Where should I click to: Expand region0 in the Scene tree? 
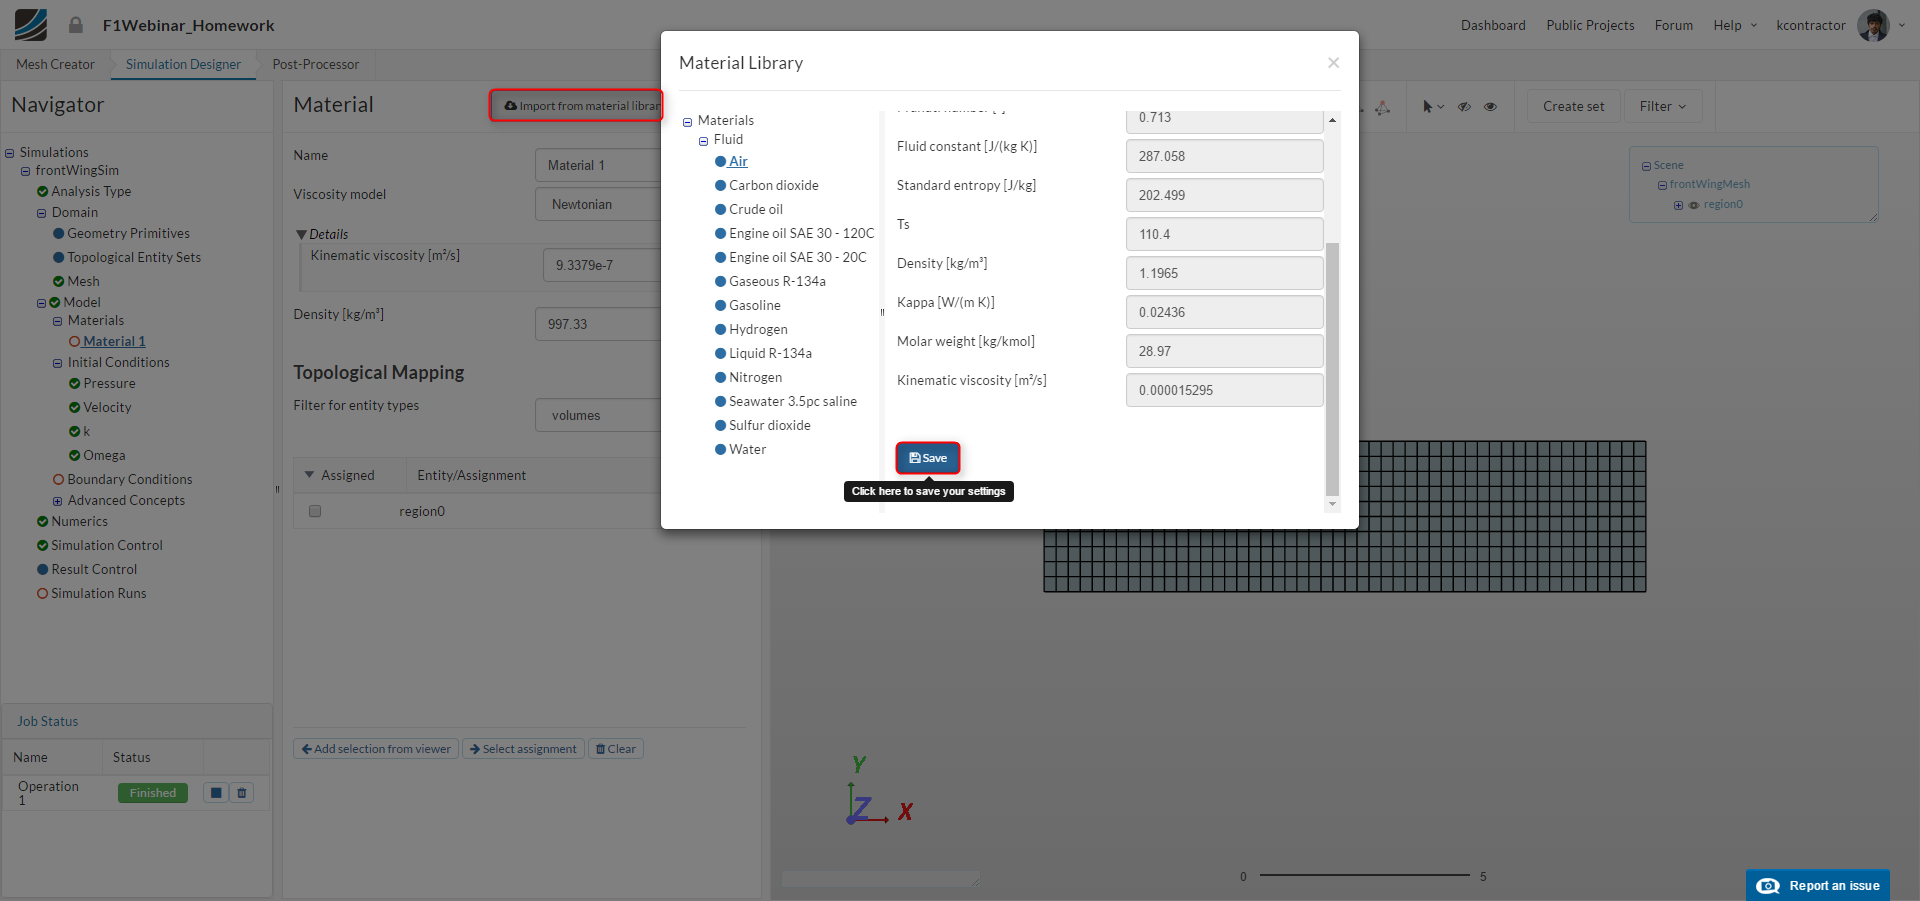coord(1678,205)
